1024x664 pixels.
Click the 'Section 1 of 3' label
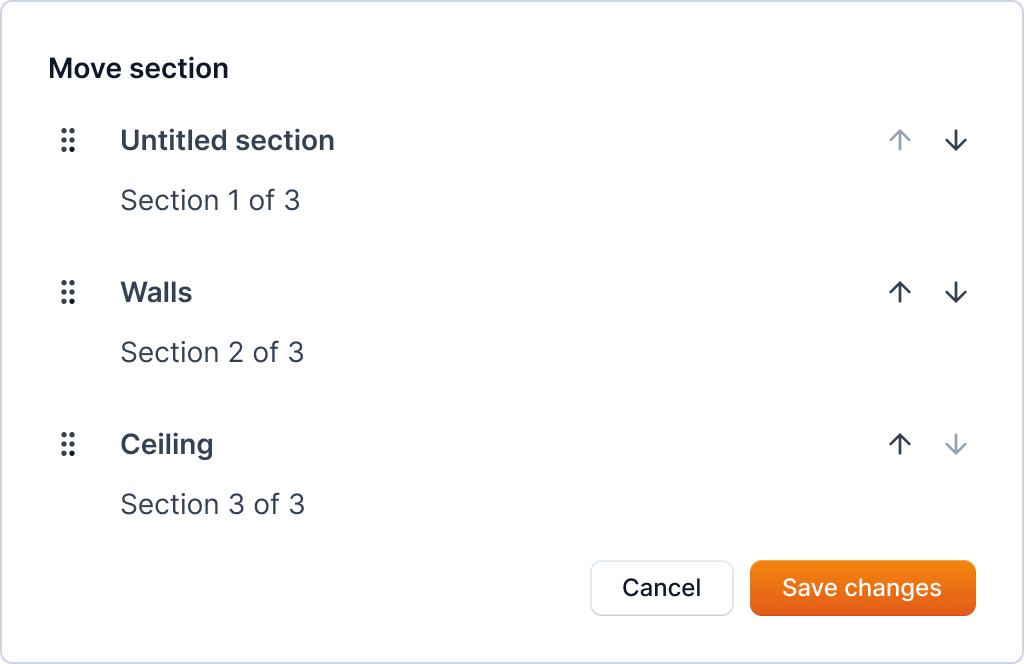click(x=210, y=201)
